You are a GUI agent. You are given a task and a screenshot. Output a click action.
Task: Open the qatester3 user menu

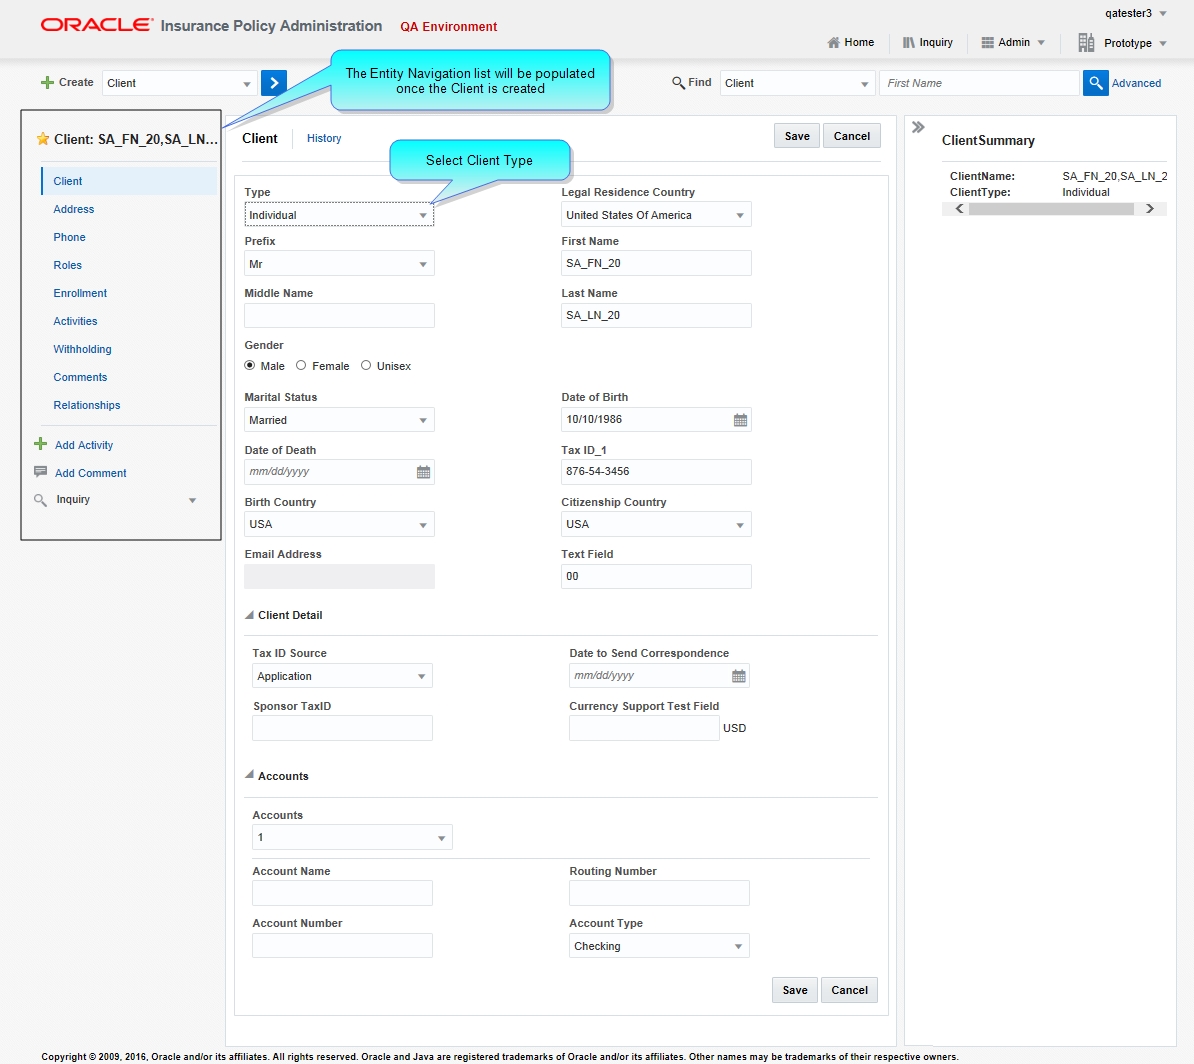pos(1135,13)
